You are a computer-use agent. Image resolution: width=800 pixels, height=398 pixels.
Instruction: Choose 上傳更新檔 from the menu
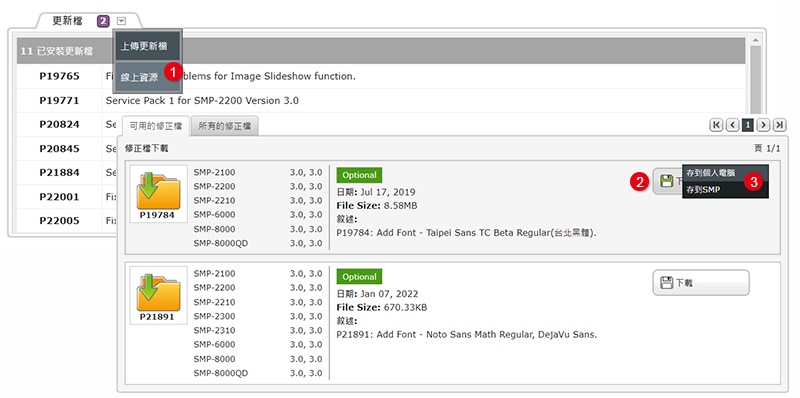tap(147, 45)
